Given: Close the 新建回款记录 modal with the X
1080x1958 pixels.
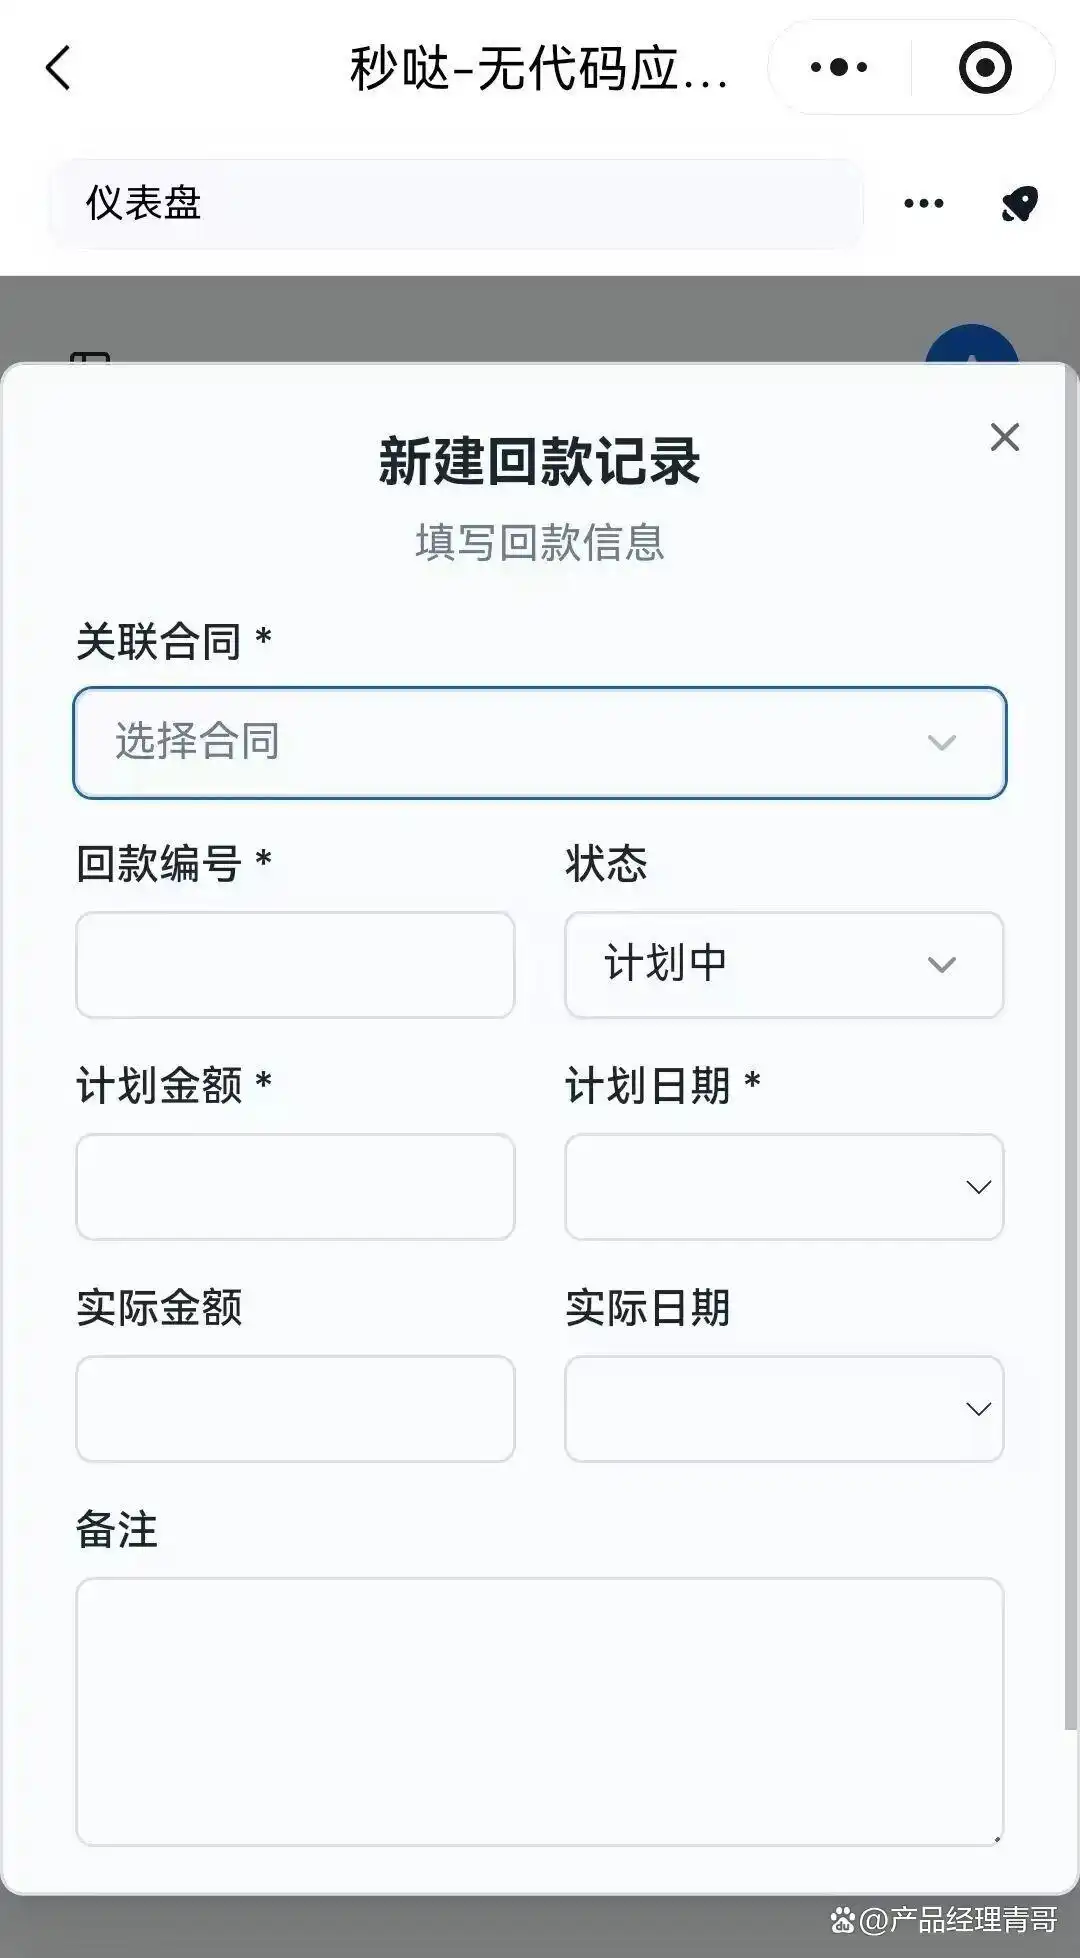Looking at the screenshot, I should tap(1004, 438).
